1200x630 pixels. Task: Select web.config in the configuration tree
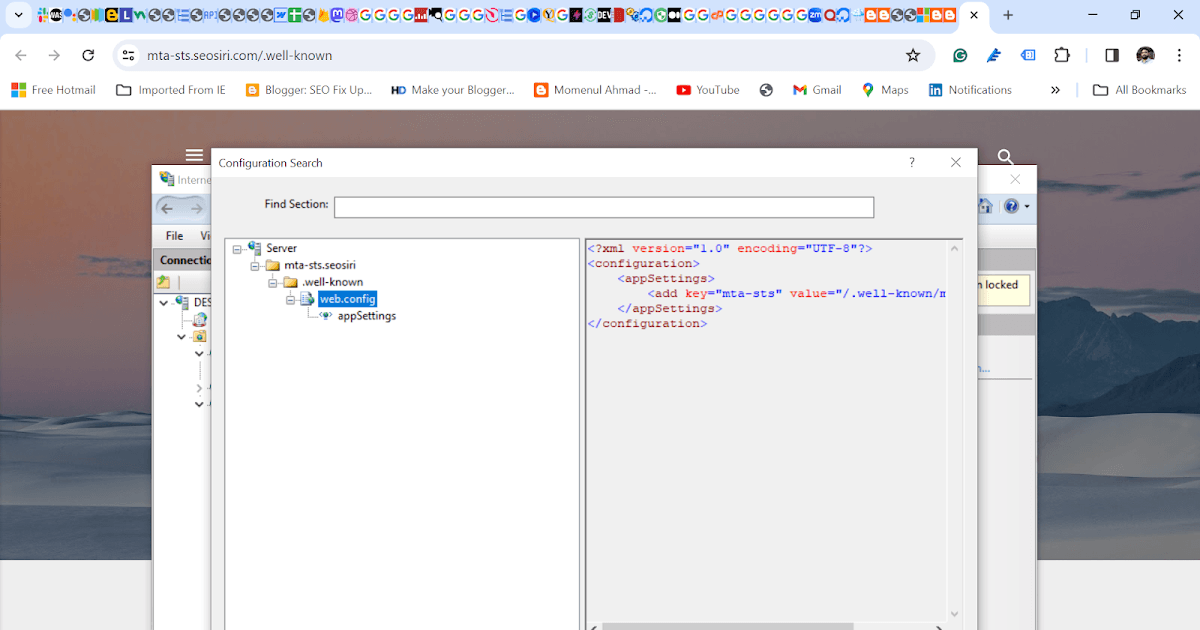tap(347, 299)
